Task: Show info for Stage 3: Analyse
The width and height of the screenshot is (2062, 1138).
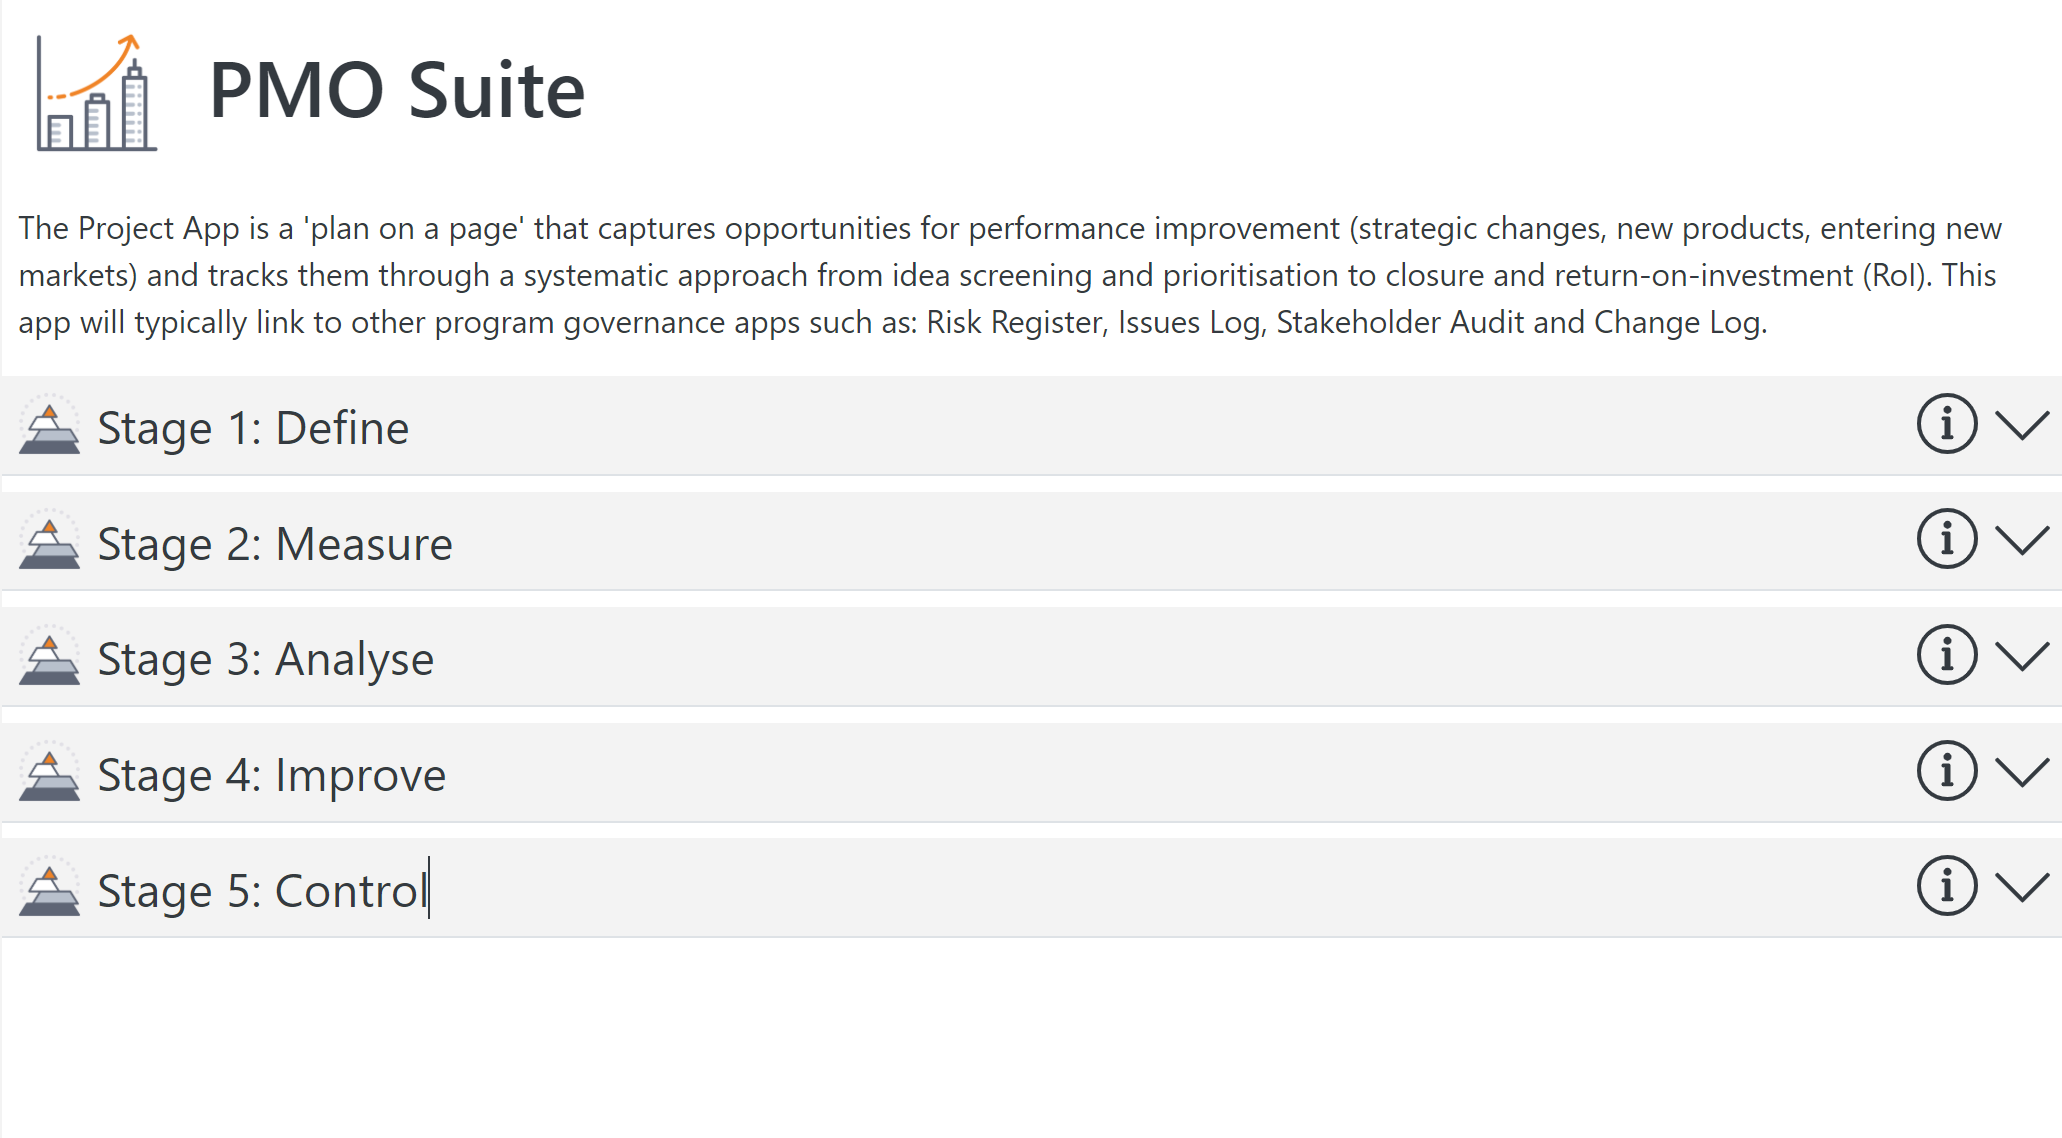Action: coord(1946,655)
